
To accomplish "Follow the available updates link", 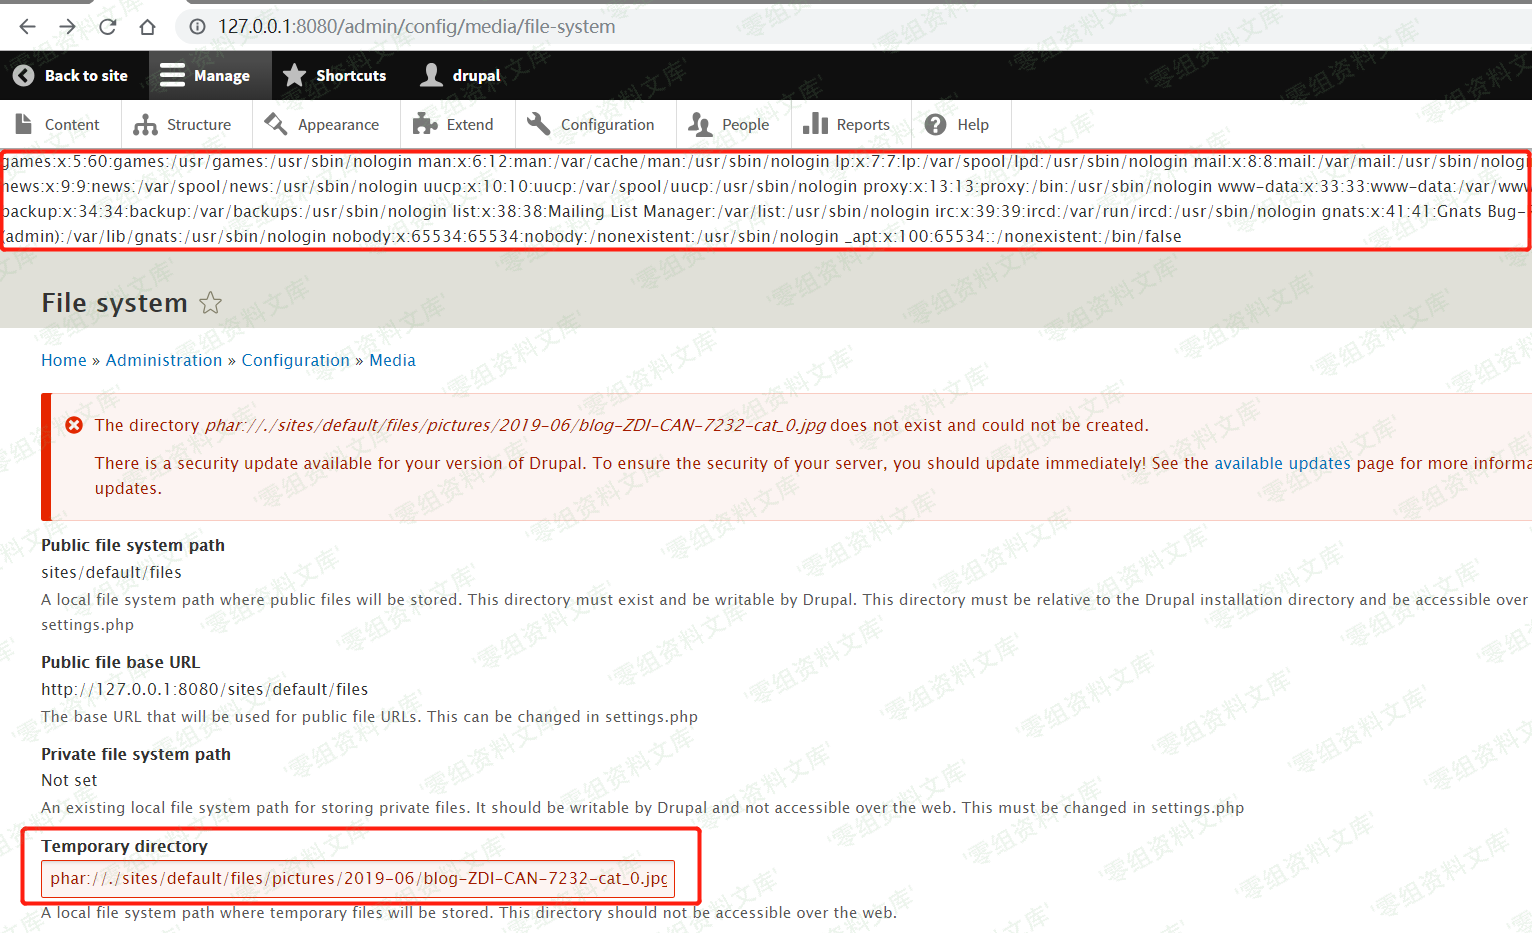I will (x=1282, y=464).
